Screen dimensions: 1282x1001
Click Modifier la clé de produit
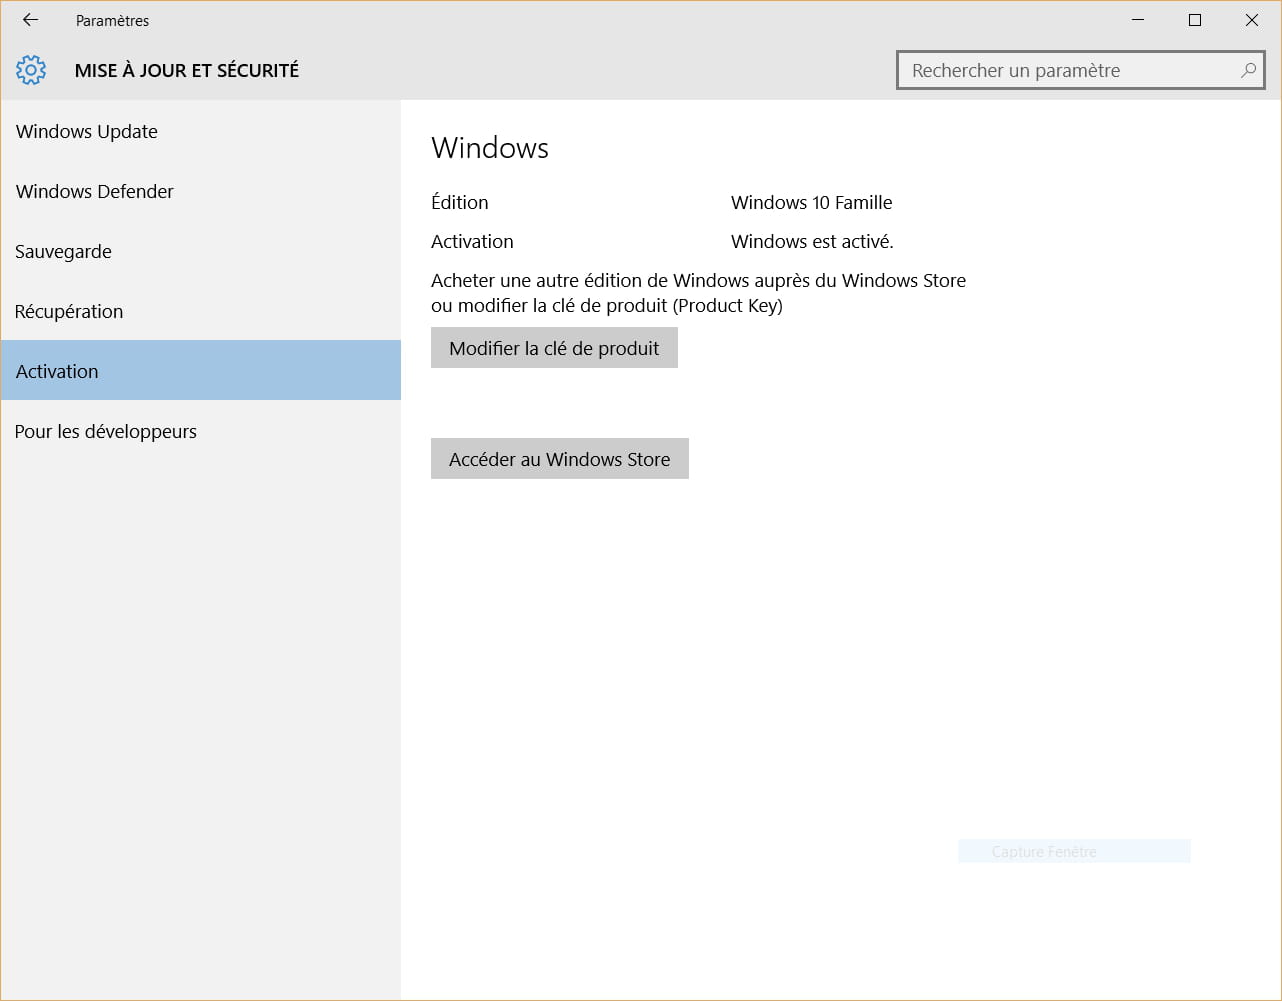point(554,348)
